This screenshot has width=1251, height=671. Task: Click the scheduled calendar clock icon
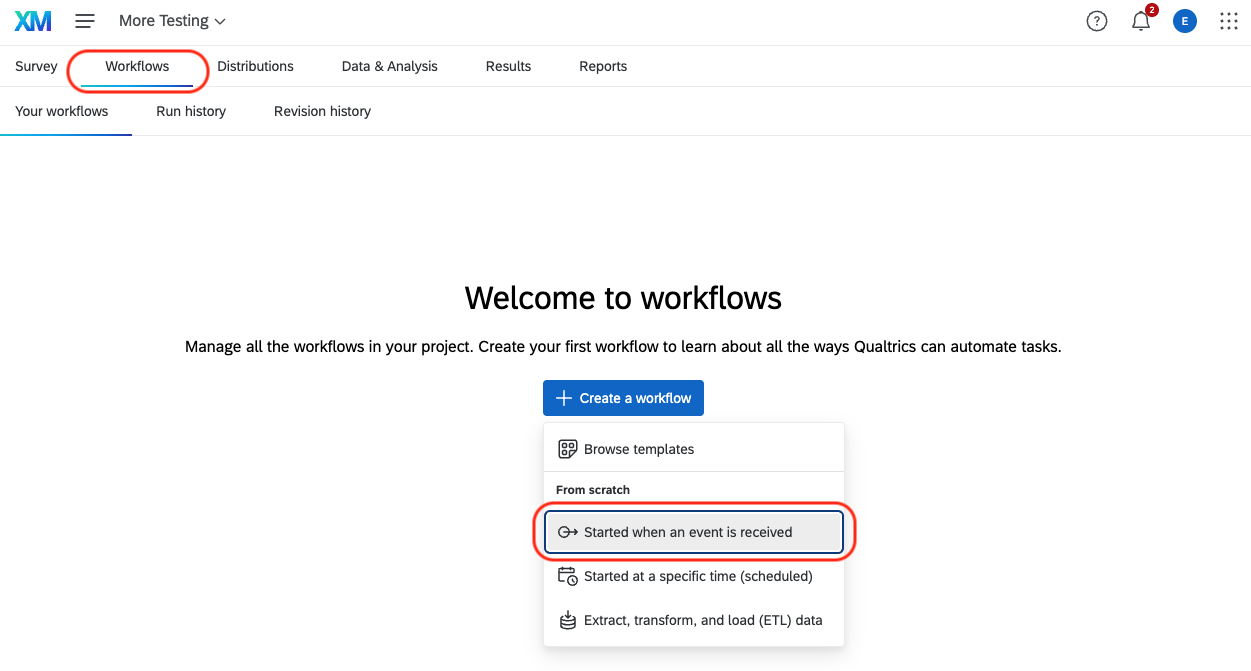[568, 576]
